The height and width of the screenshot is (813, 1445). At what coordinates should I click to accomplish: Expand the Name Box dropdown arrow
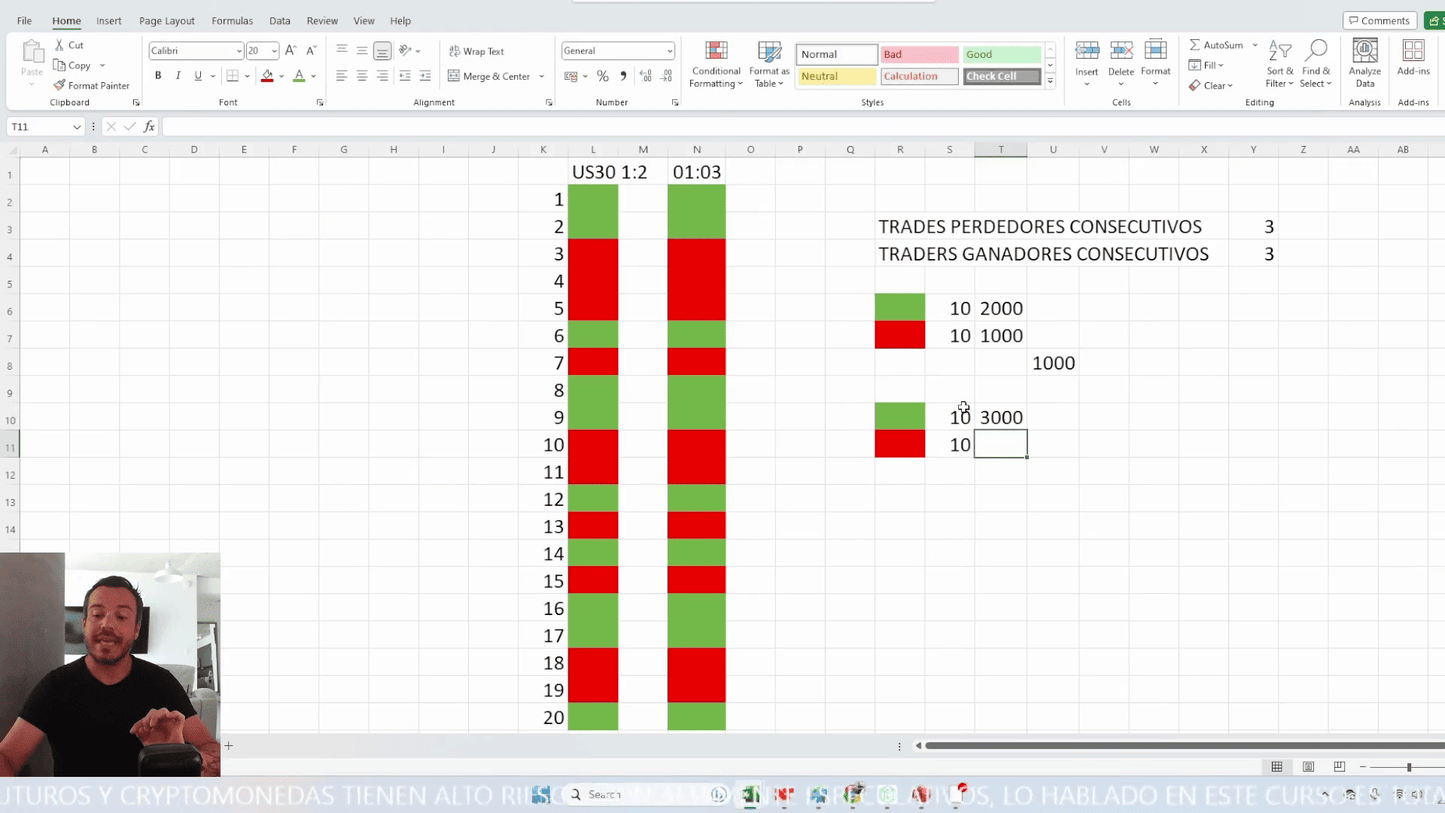pyautogui.click(x=76, y=127)
